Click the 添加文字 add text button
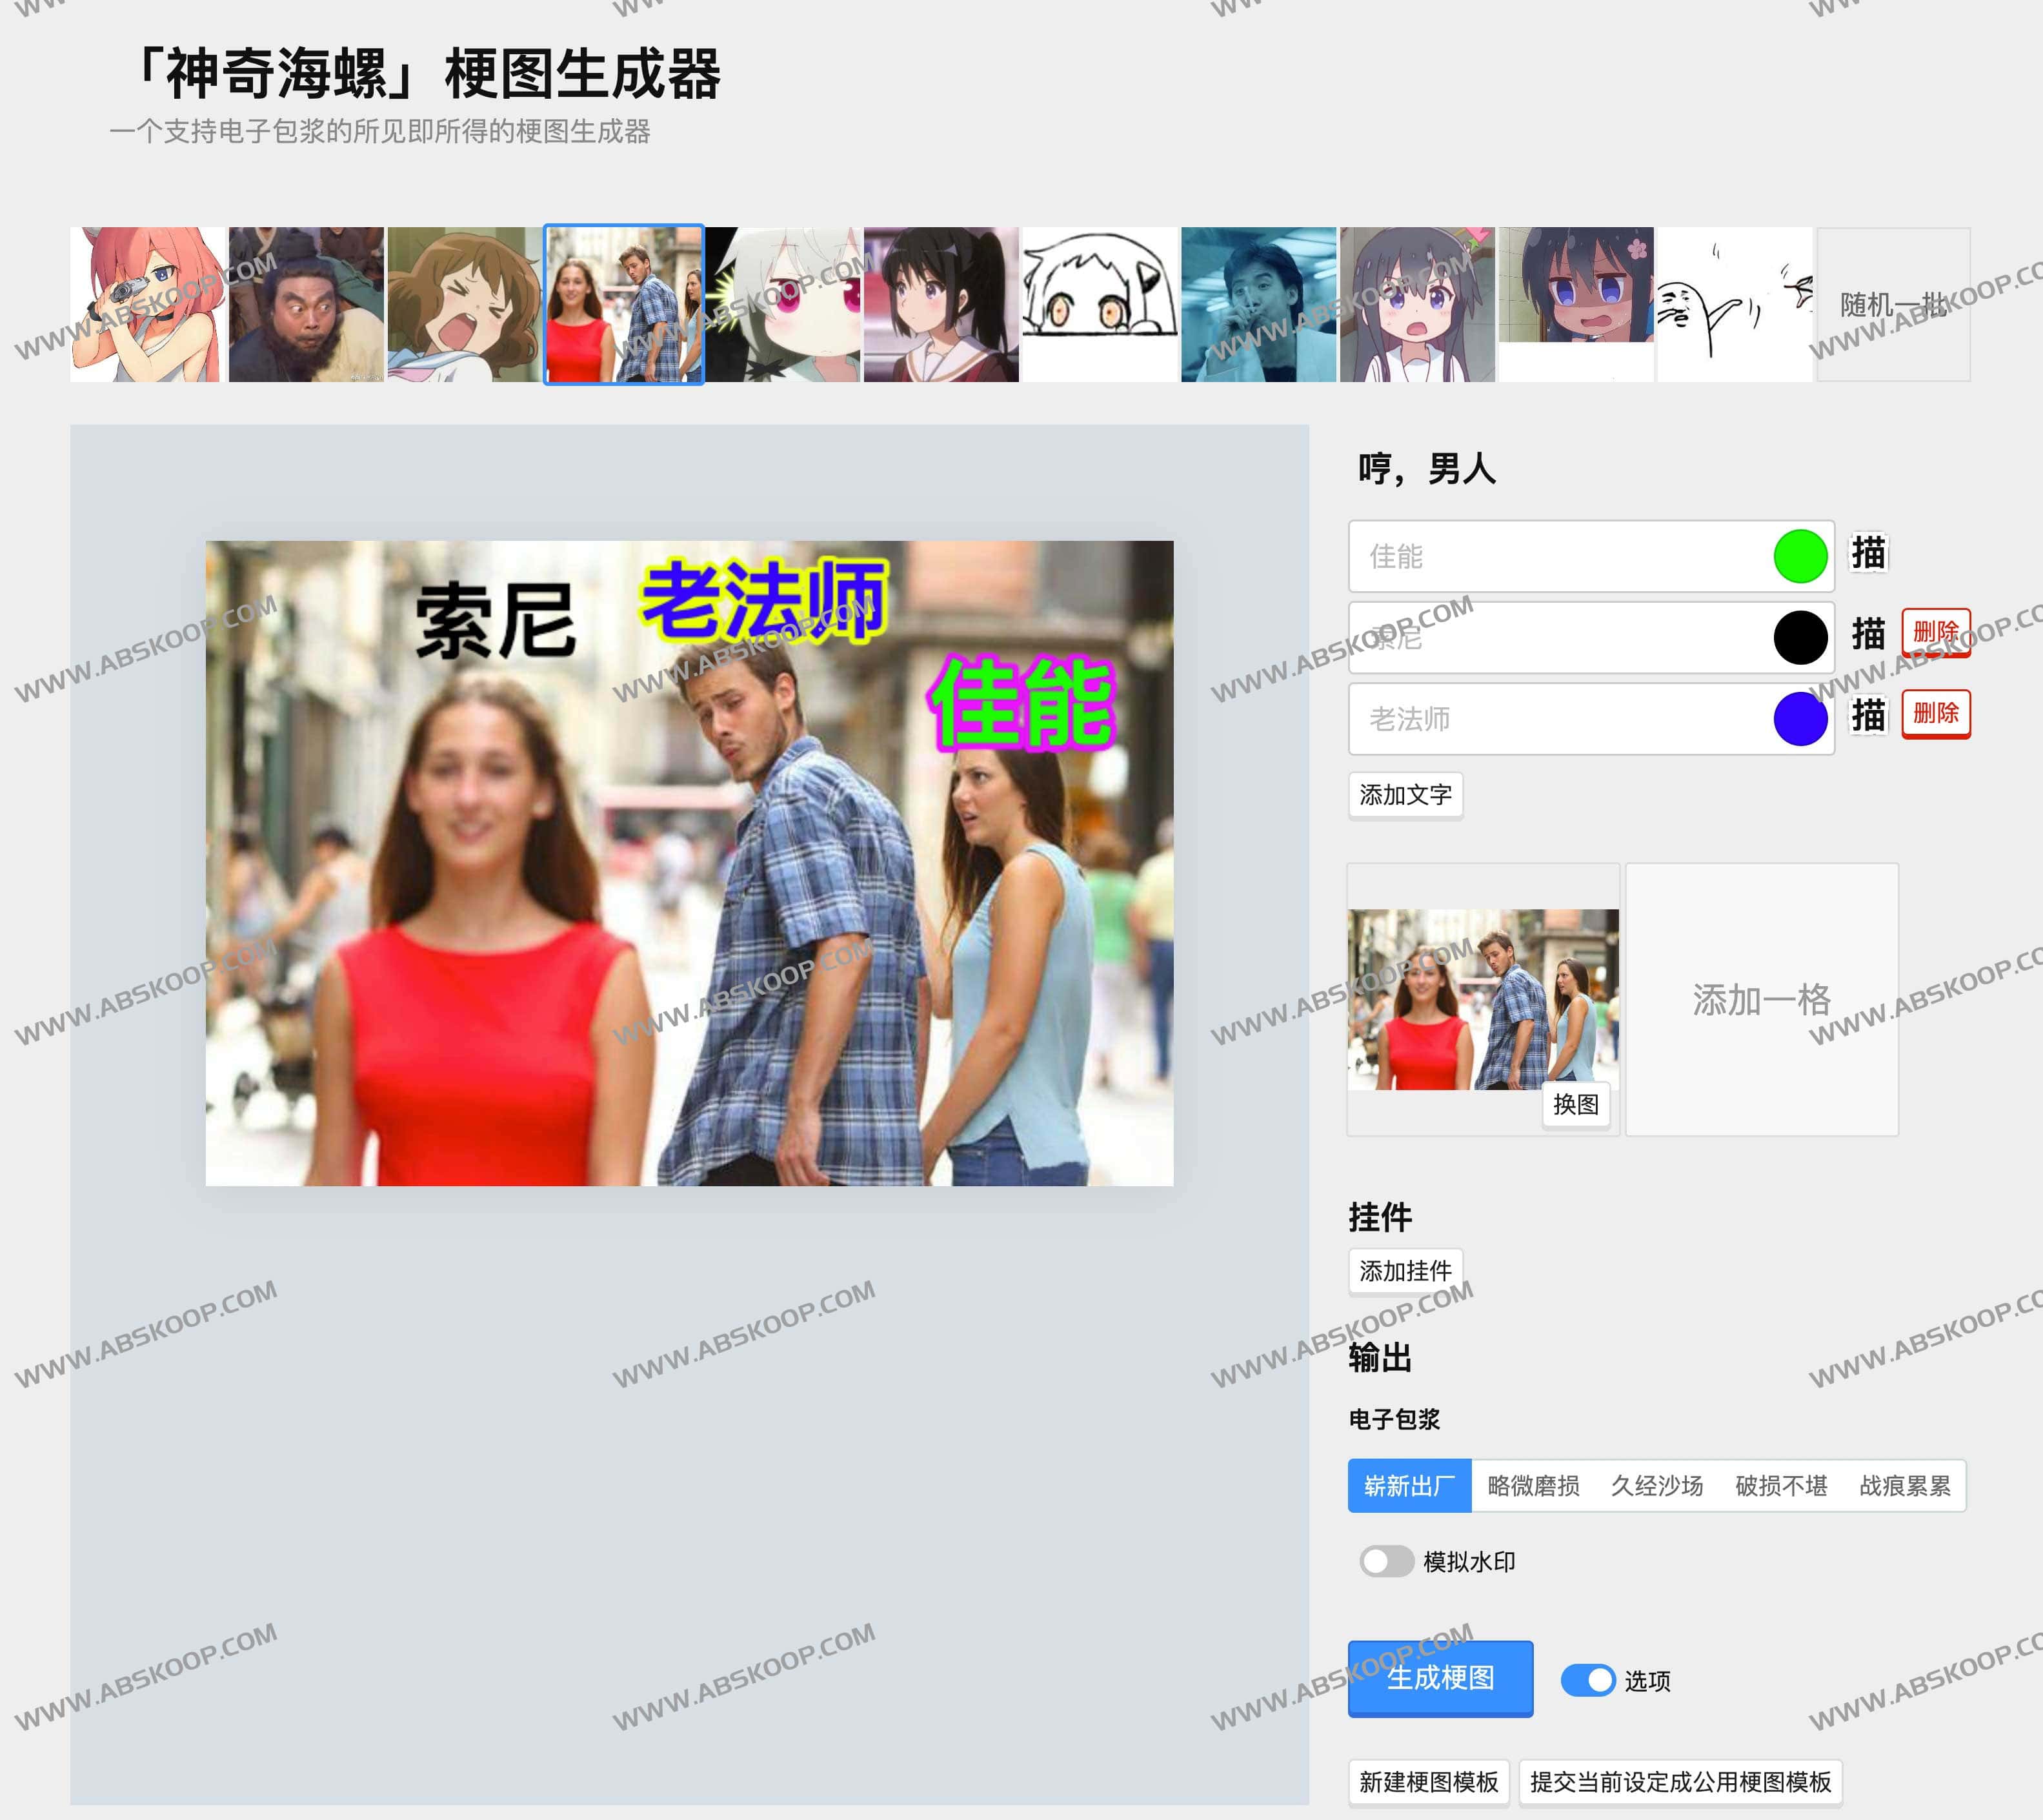The width and height of the screenshot is (2043, 1820). (1405, 795)
